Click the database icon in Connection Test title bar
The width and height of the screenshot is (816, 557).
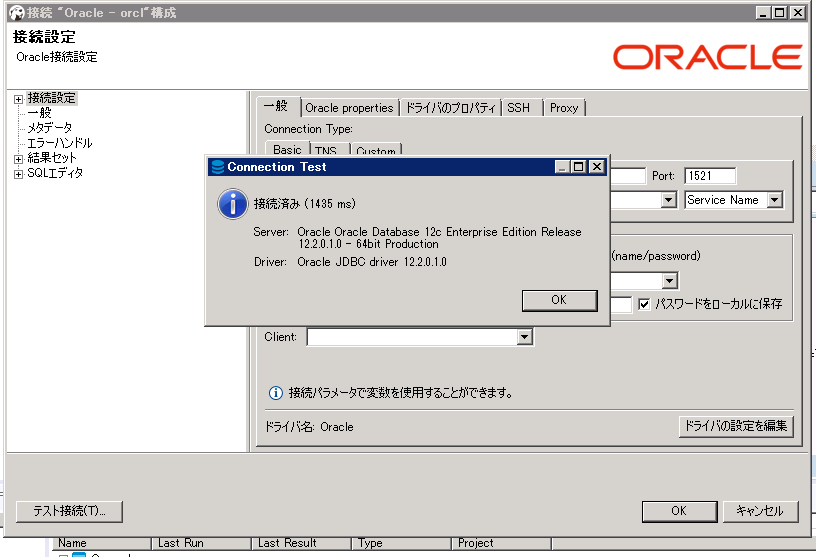point(218,167)
